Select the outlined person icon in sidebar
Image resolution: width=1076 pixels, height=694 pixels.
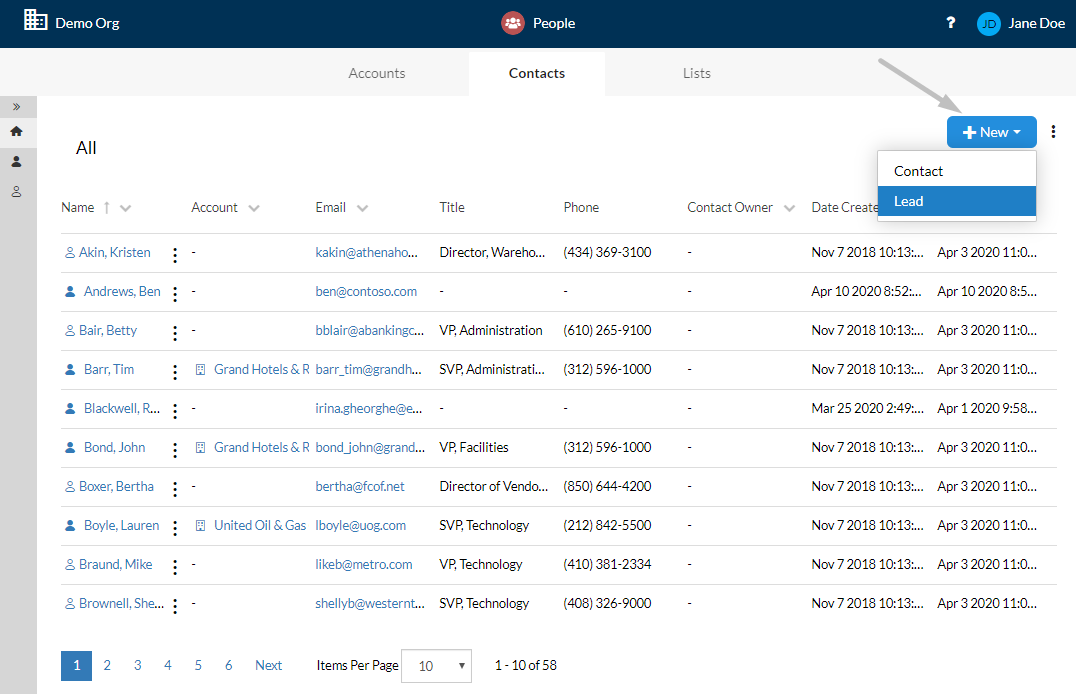tap(16, 192)
